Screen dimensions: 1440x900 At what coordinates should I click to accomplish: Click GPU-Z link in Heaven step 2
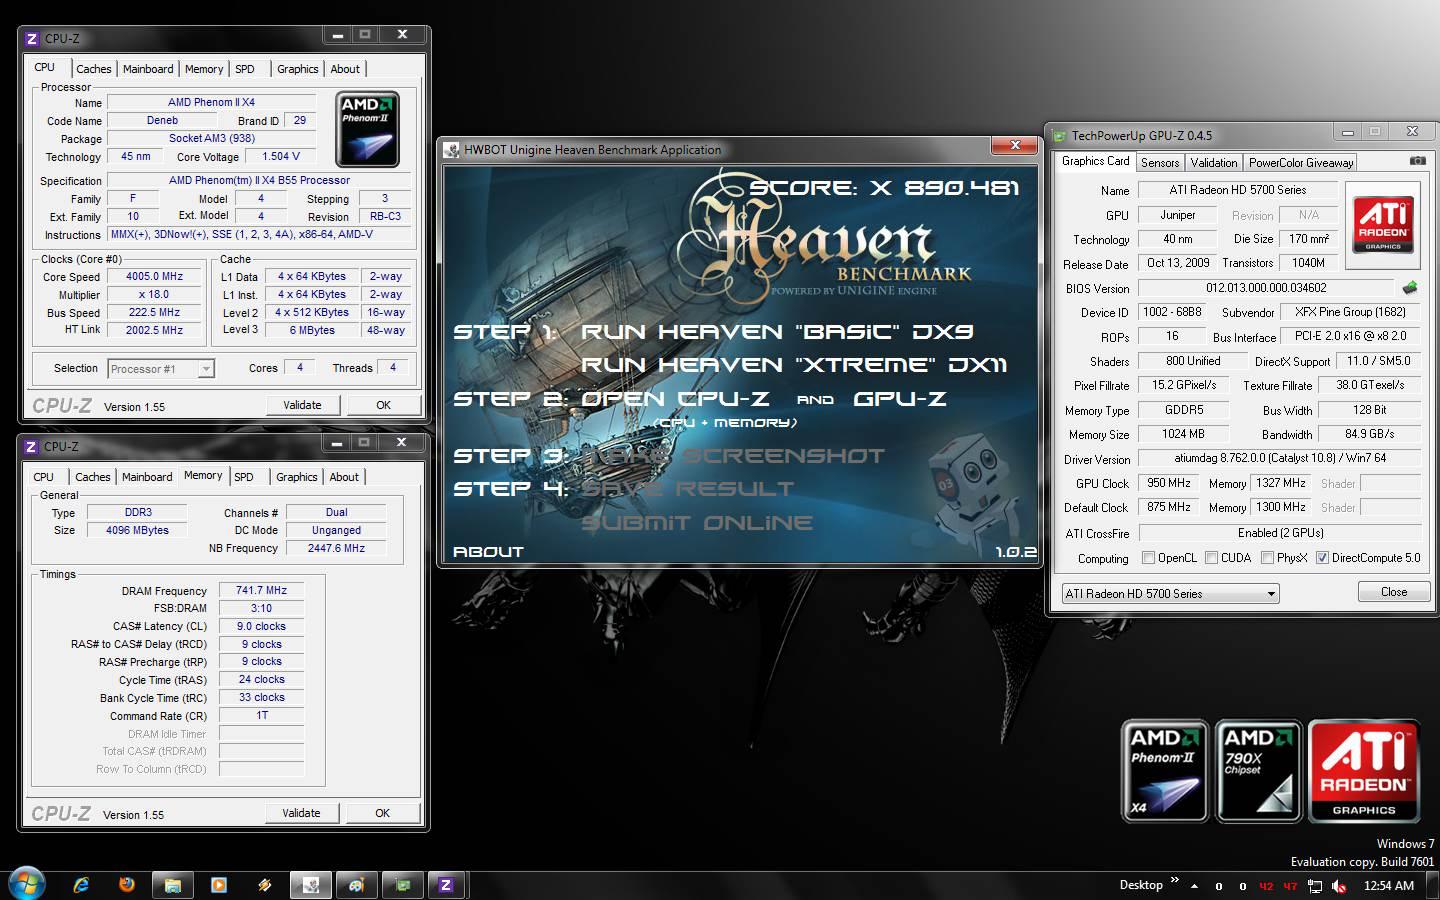coord(899,398)
